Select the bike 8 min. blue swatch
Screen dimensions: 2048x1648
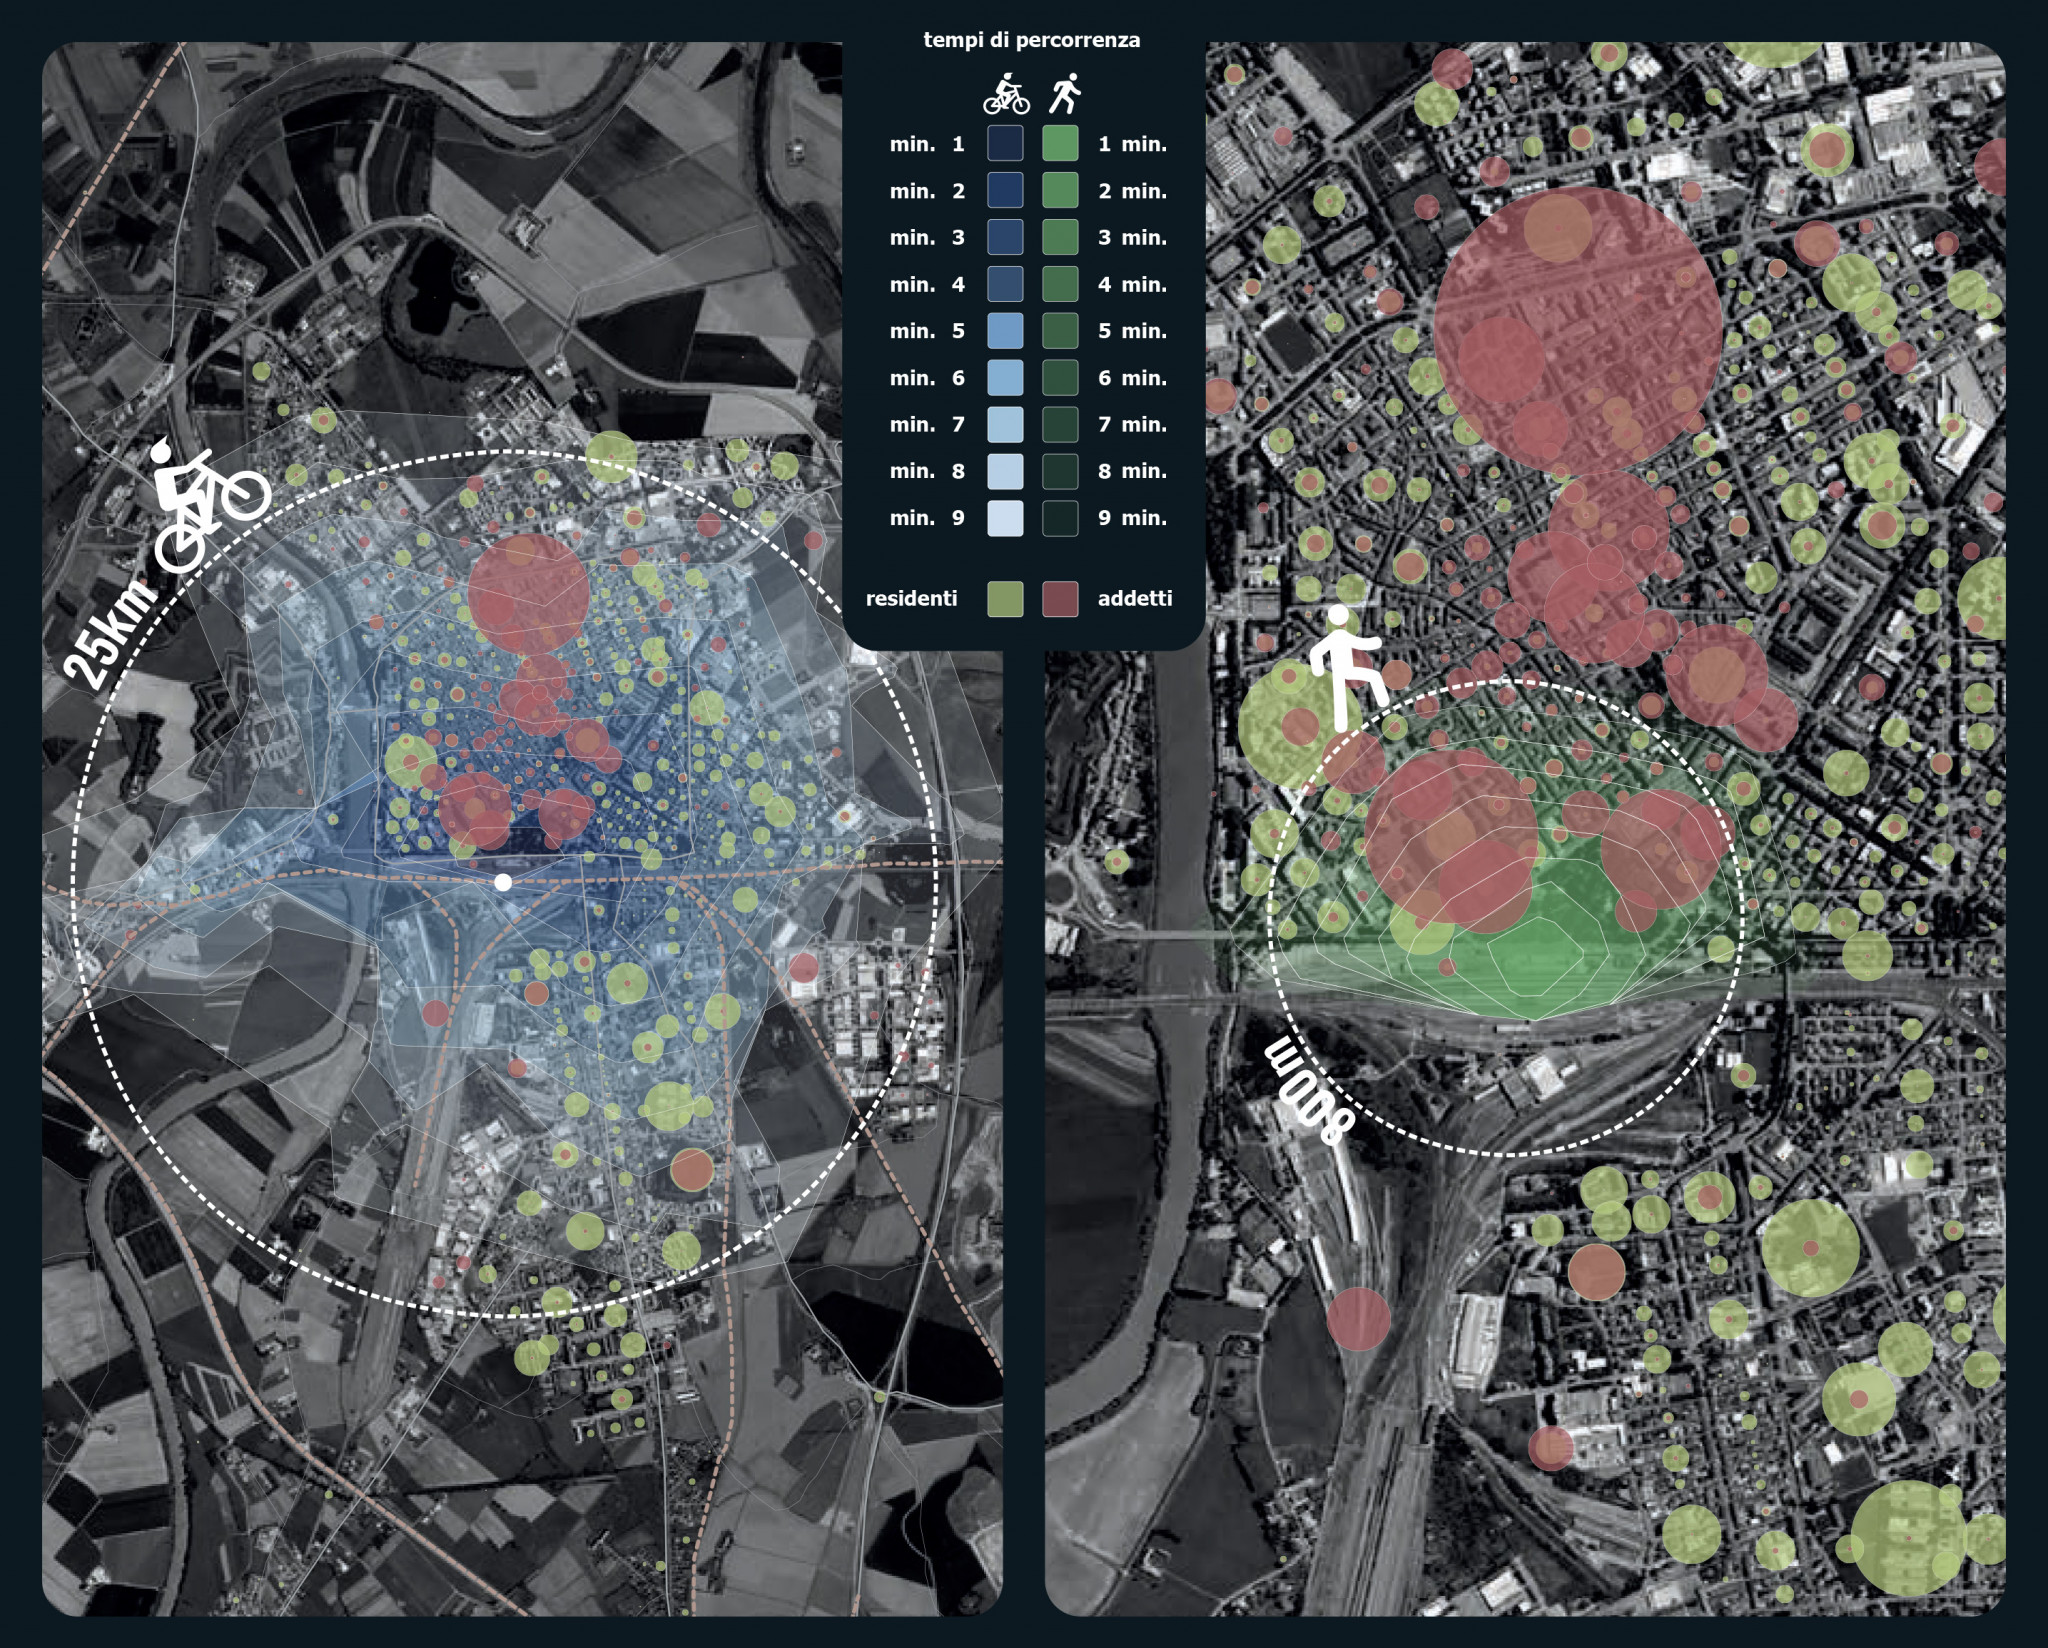tap(1005, 471)
